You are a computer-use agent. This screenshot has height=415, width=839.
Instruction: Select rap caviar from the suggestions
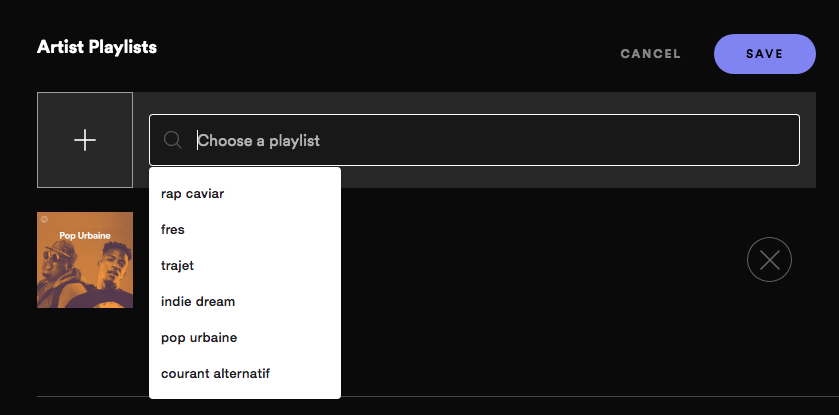click(x=245, y=194)
